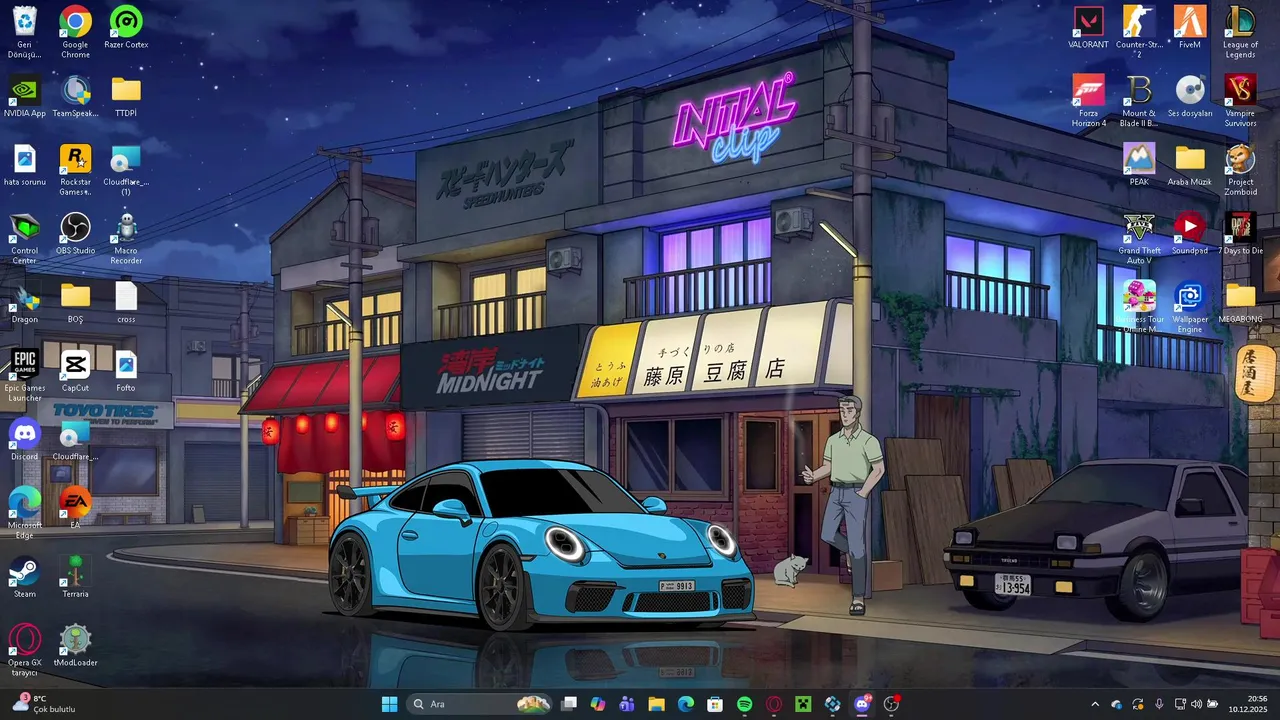Open Microsoft Store from the taskbar

[715, 704]
